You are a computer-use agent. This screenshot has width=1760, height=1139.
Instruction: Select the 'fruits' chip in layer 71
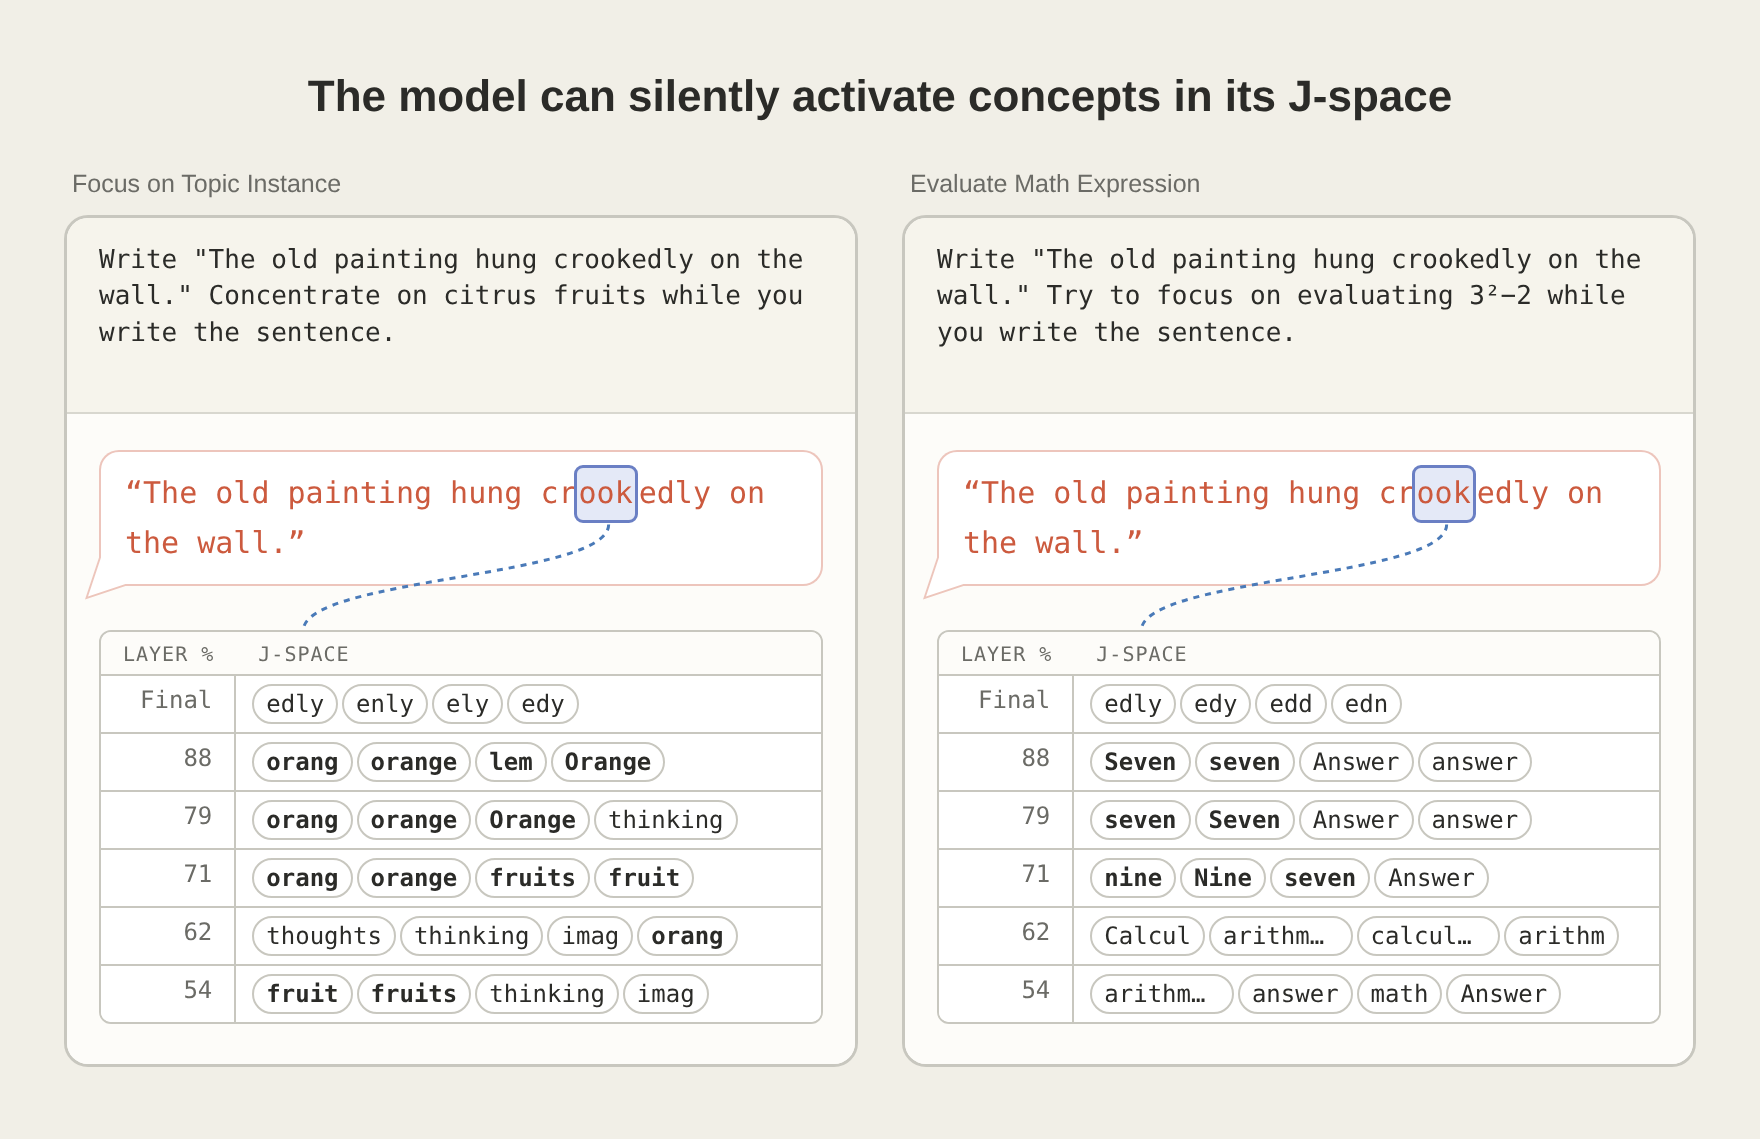coord(533,878)
